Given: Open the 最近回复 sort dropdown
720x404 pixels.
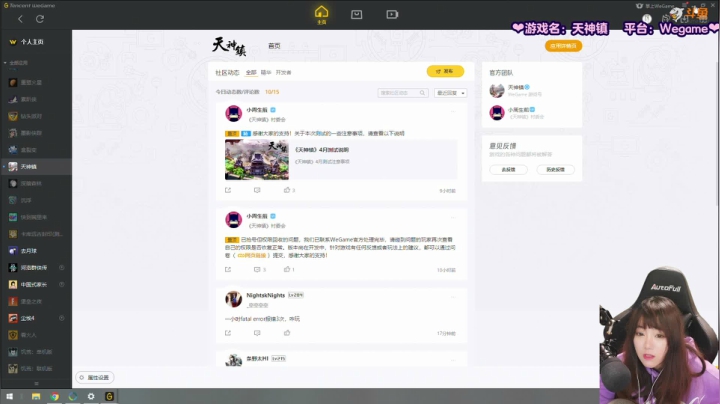Looking at the screenshot, I should (450, 93).
